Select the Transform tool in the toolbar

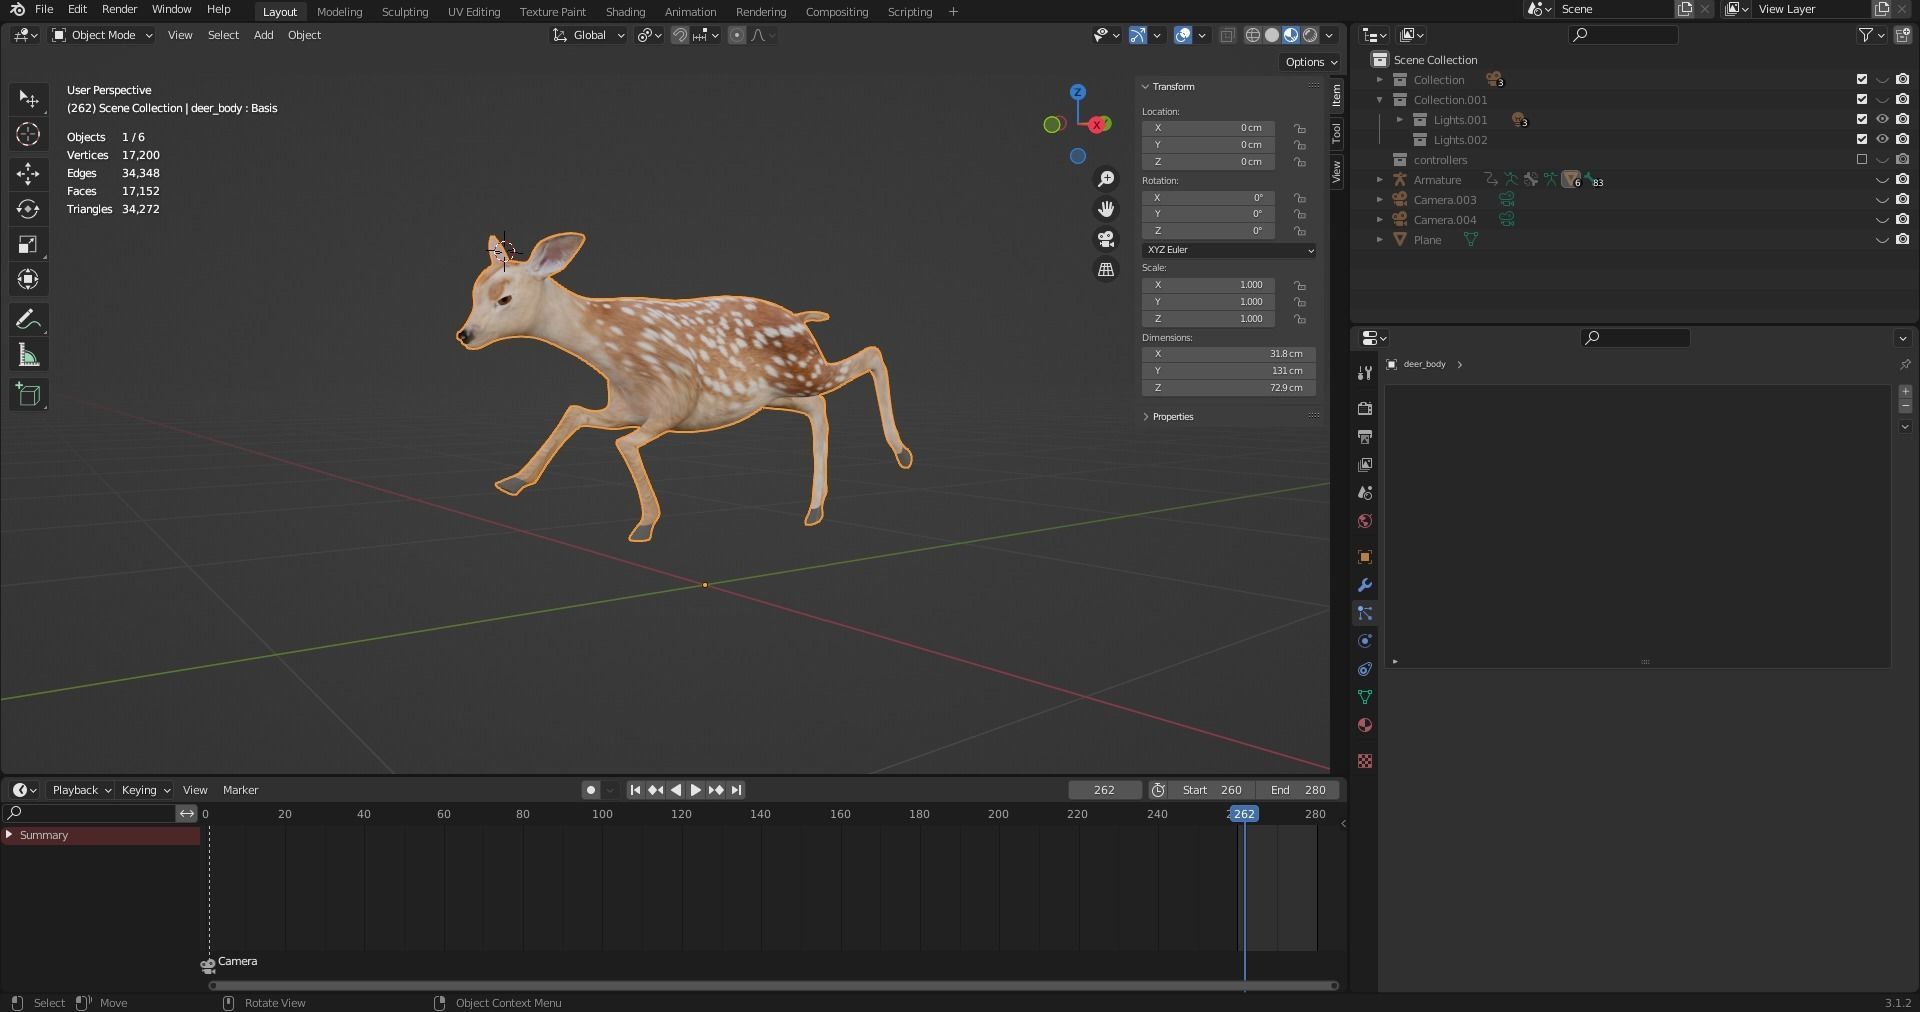pos(28,279)
